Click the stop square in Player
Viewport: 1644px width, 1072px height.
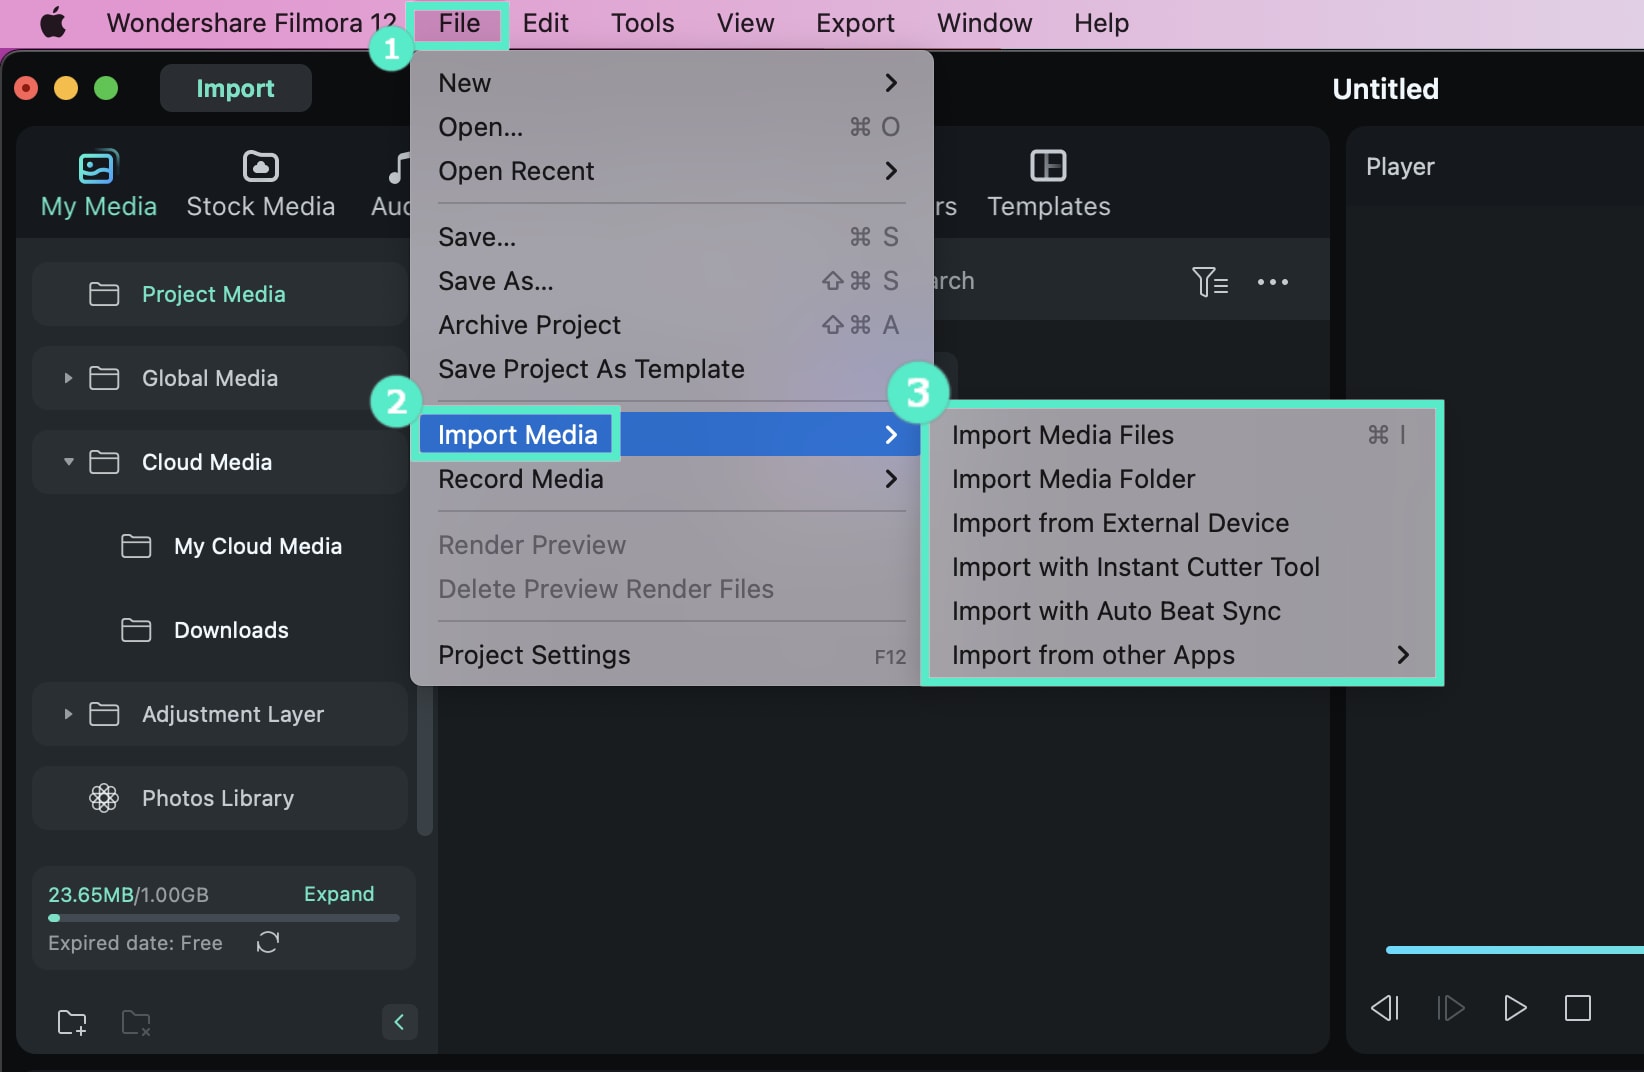tap(1577, 1008)
